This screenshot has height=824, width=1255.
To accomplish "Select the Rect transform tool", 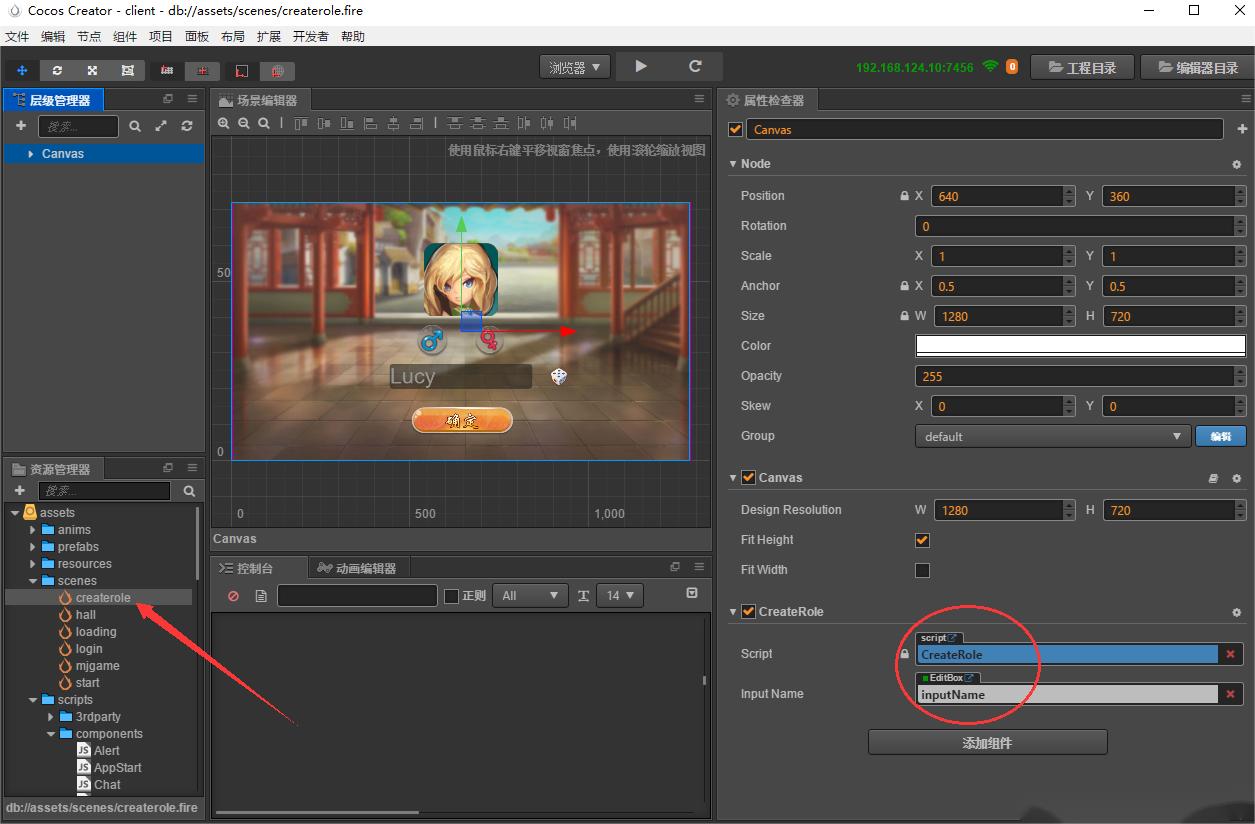I will [x=127, y=71].
